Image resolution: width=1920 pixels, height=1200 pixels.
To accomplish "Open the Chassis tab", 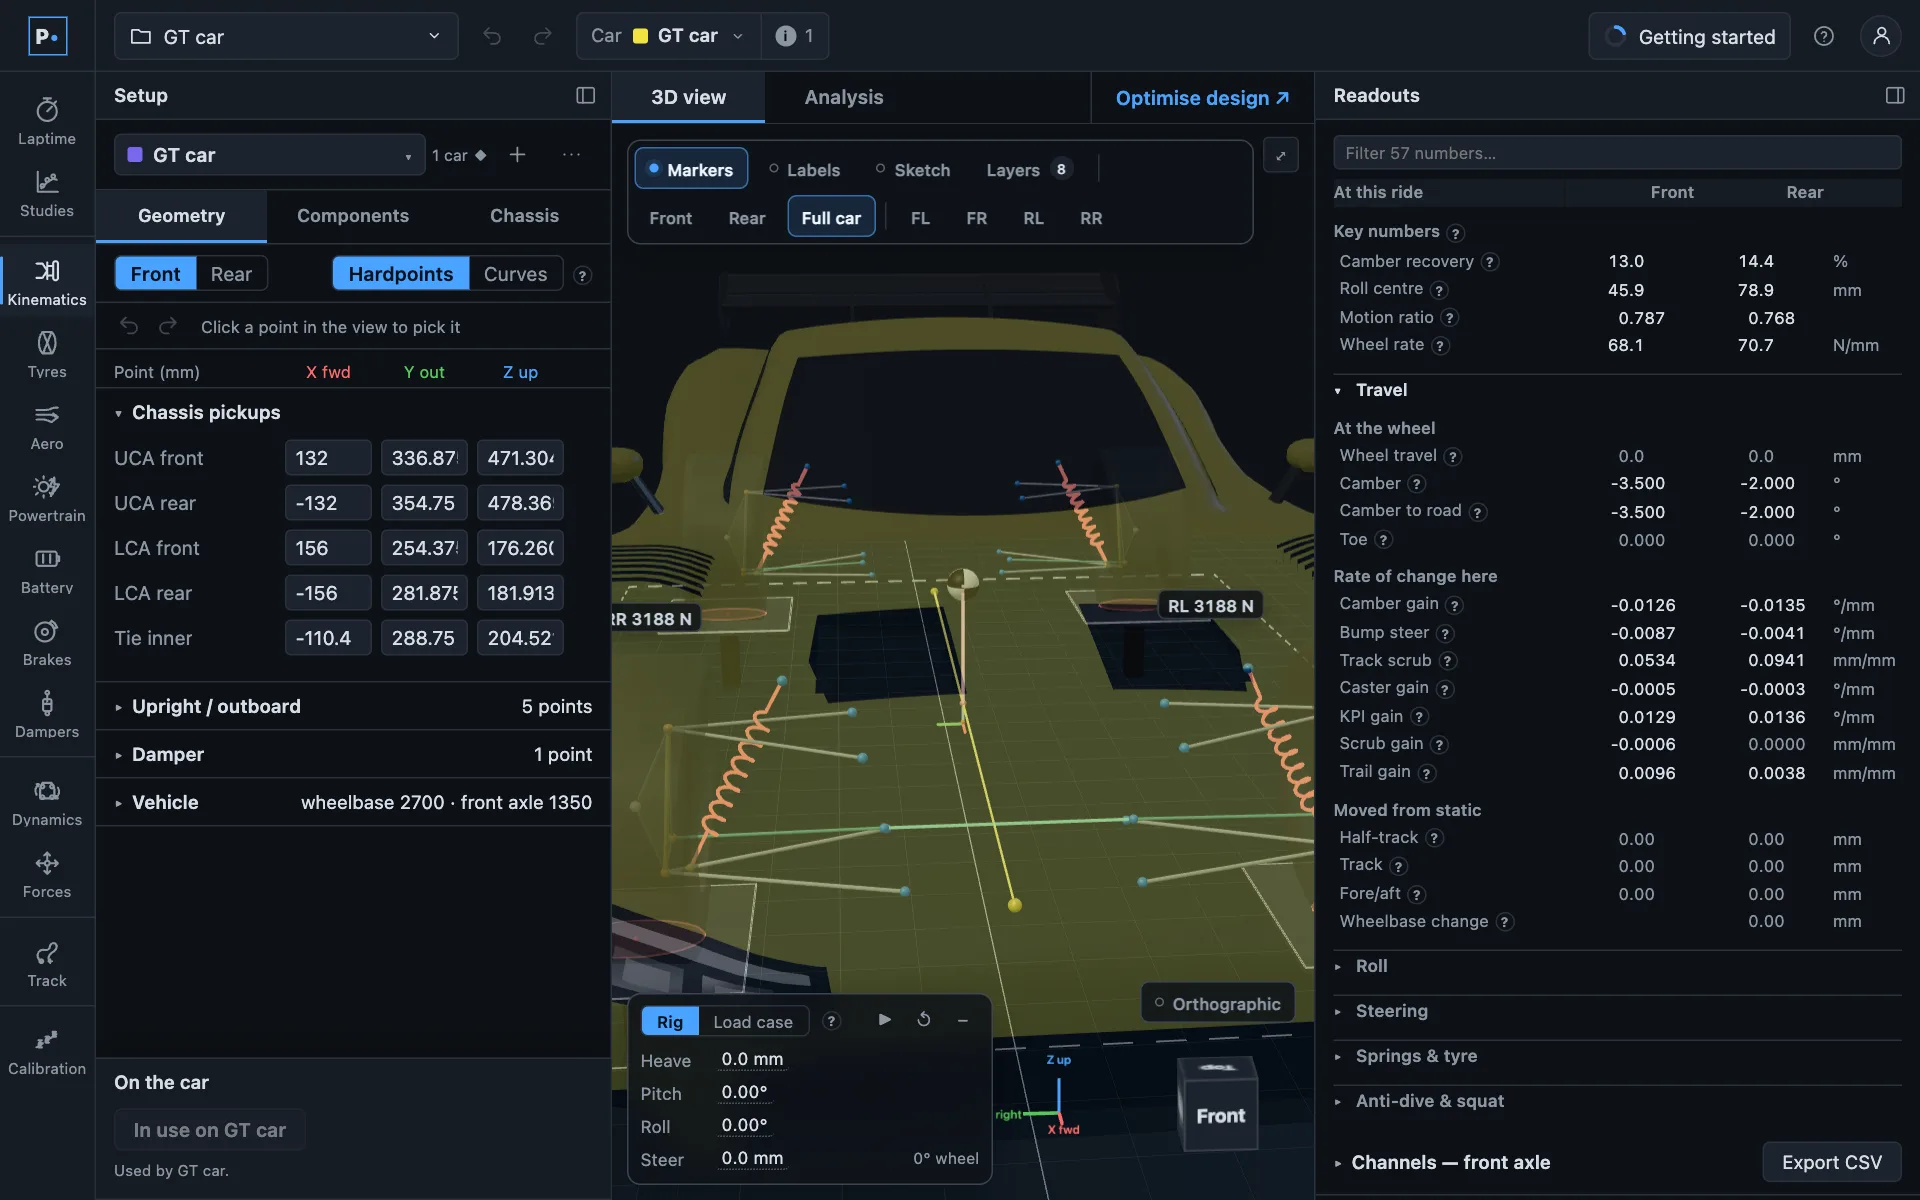I will point(524,215).
